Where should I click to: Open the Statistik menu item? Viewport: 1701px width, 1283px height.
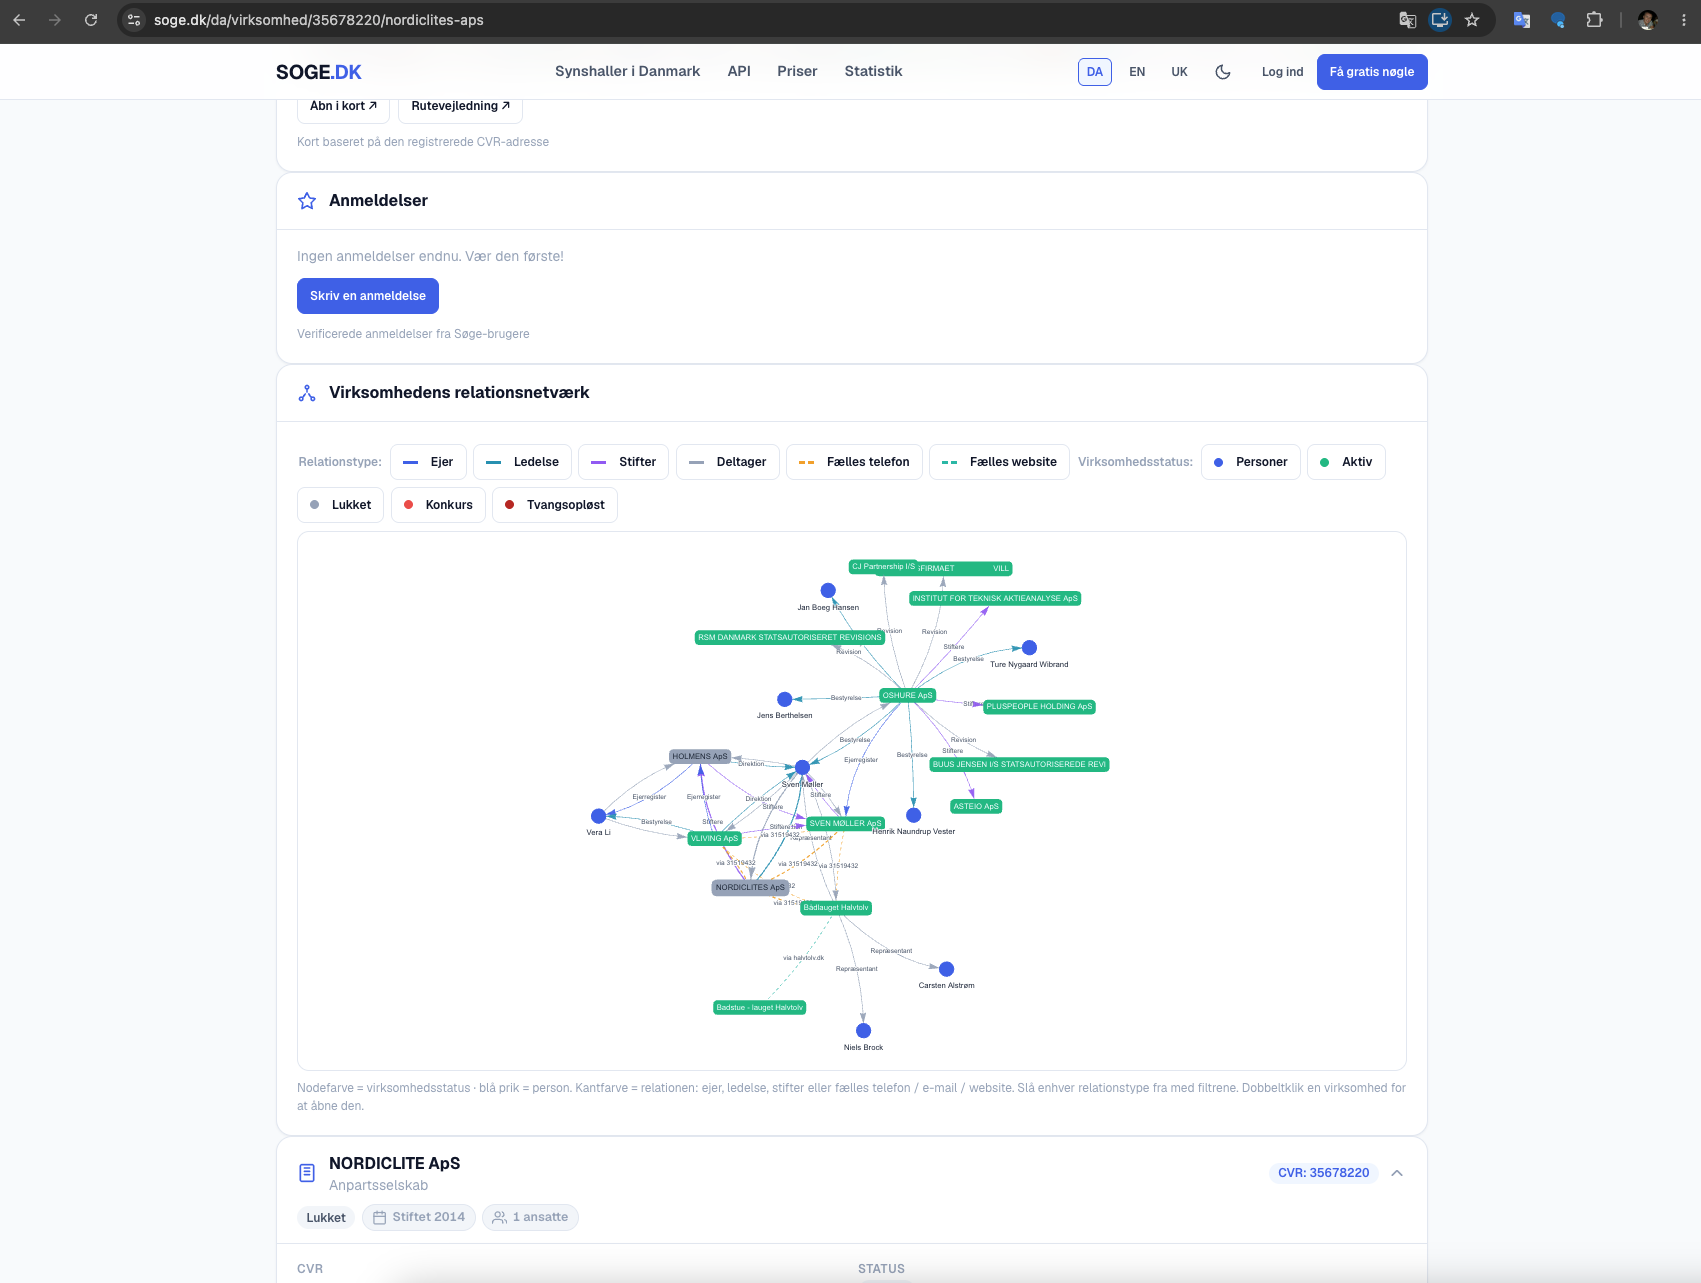pos(873,72)
